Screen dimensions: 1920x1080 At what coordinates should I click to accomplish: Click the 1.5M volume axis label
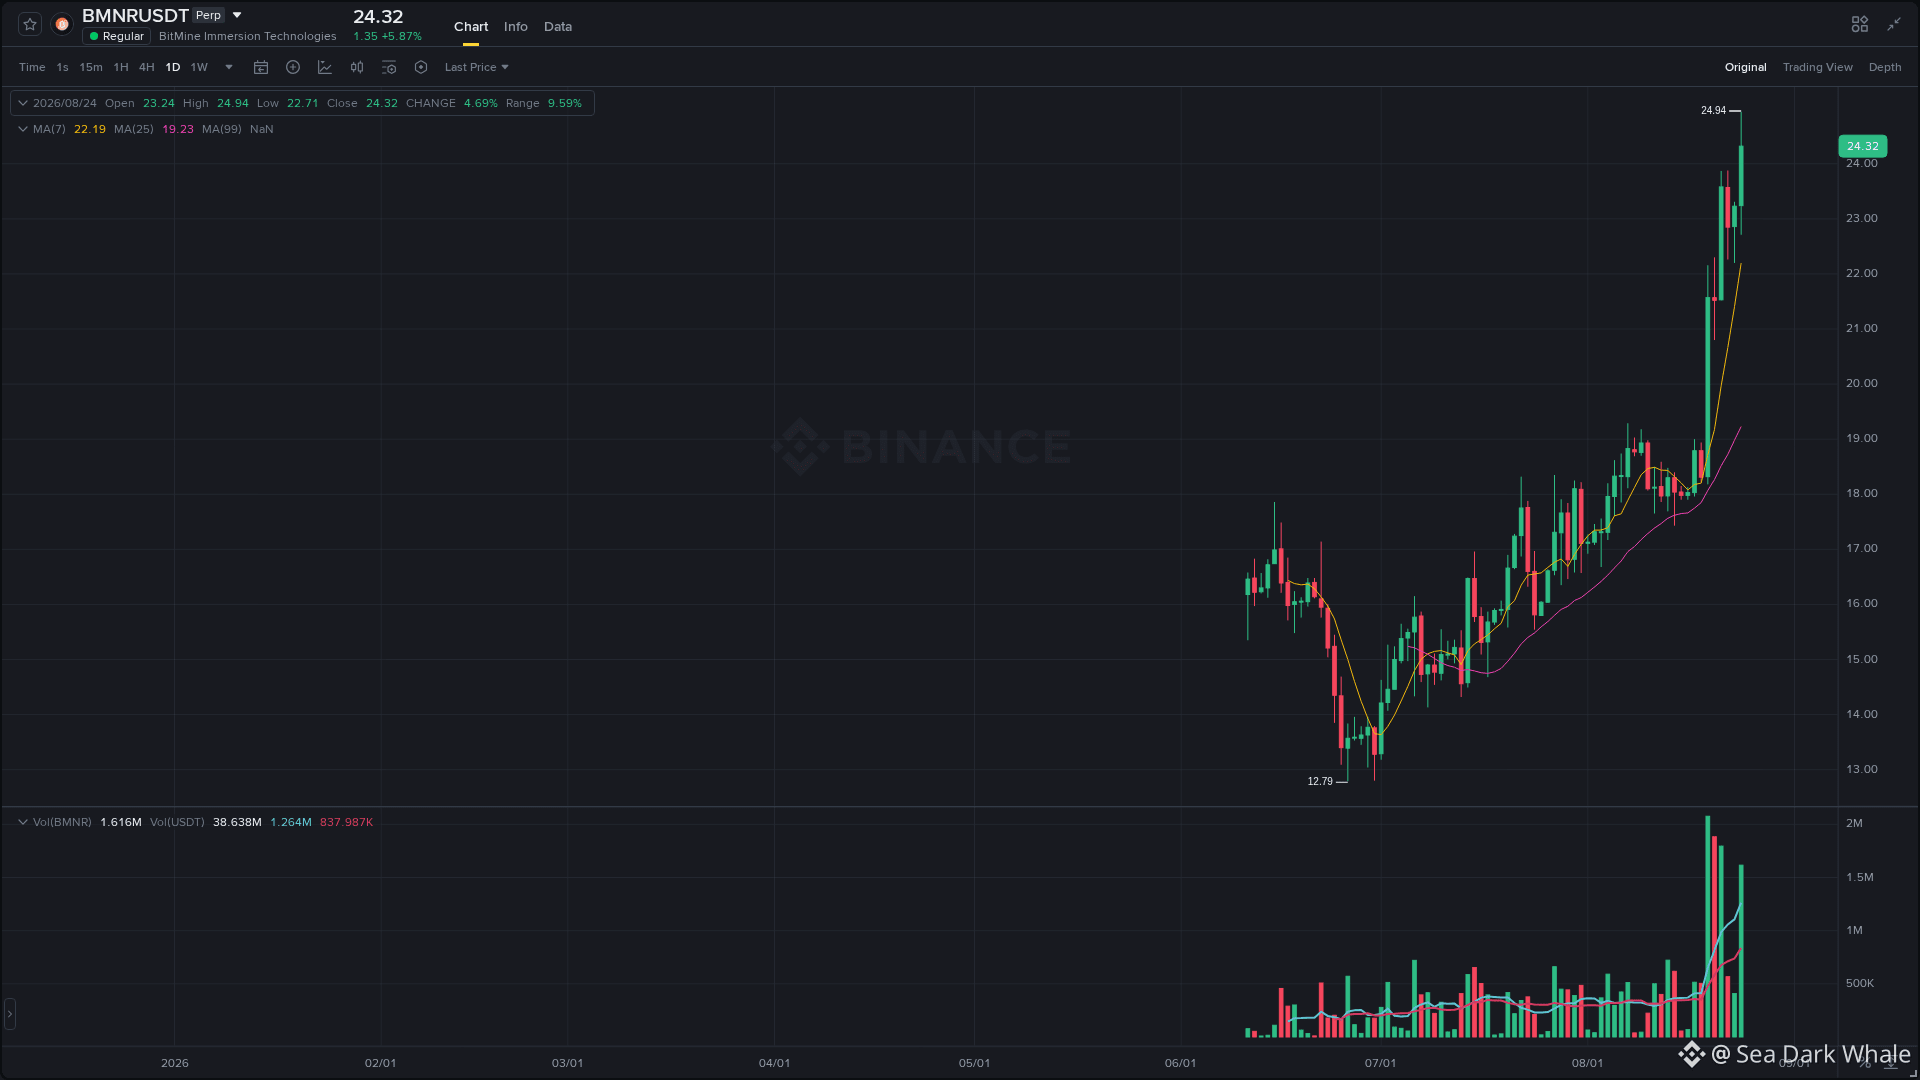(x=1860, y=877)
